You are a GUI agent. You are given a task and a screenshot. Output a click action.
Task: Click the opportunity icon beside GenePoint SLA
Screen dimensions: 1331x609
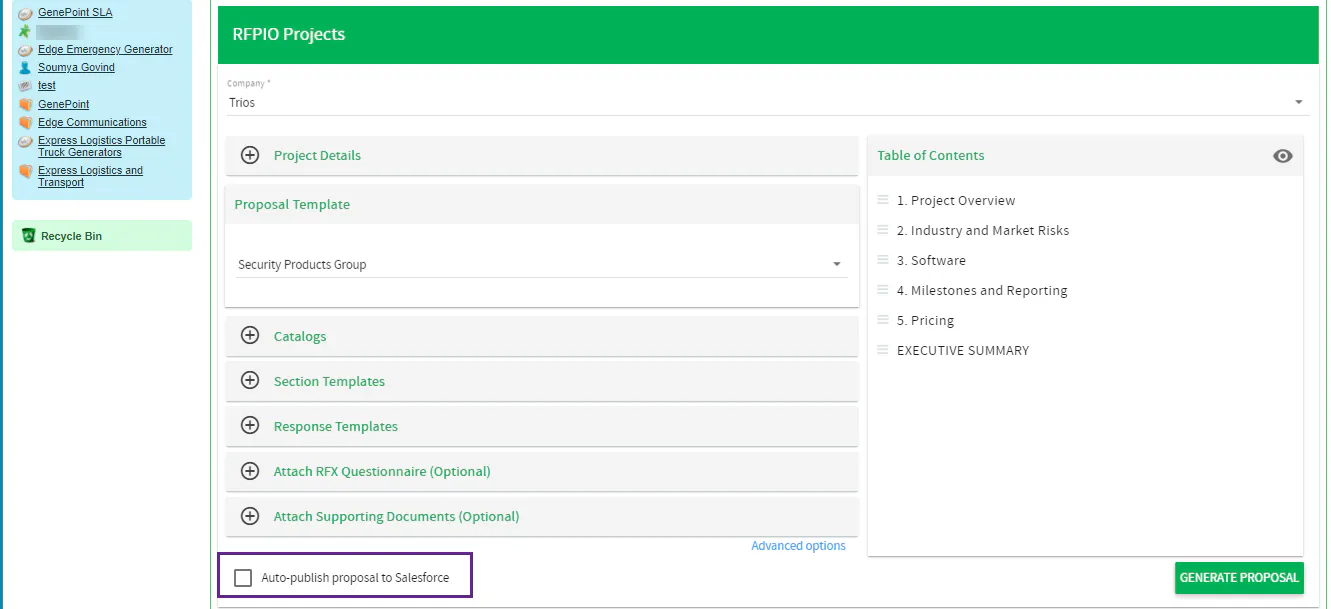click(x=24, y=12)
